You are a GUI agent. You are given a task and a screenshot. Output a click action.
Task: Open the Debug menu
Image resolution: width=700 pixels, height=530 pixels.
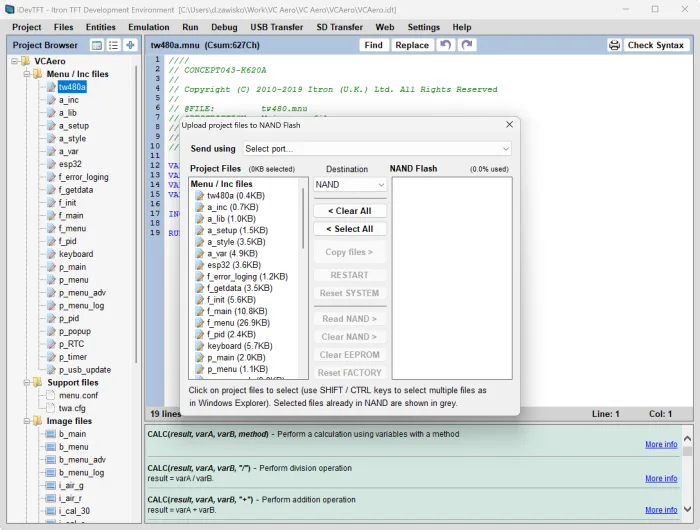tap(224, 27)
